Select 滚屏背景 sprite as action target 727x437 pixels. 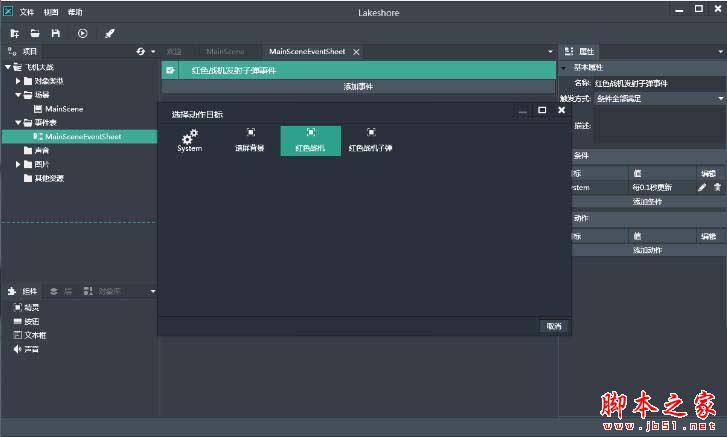coord(250,141)
